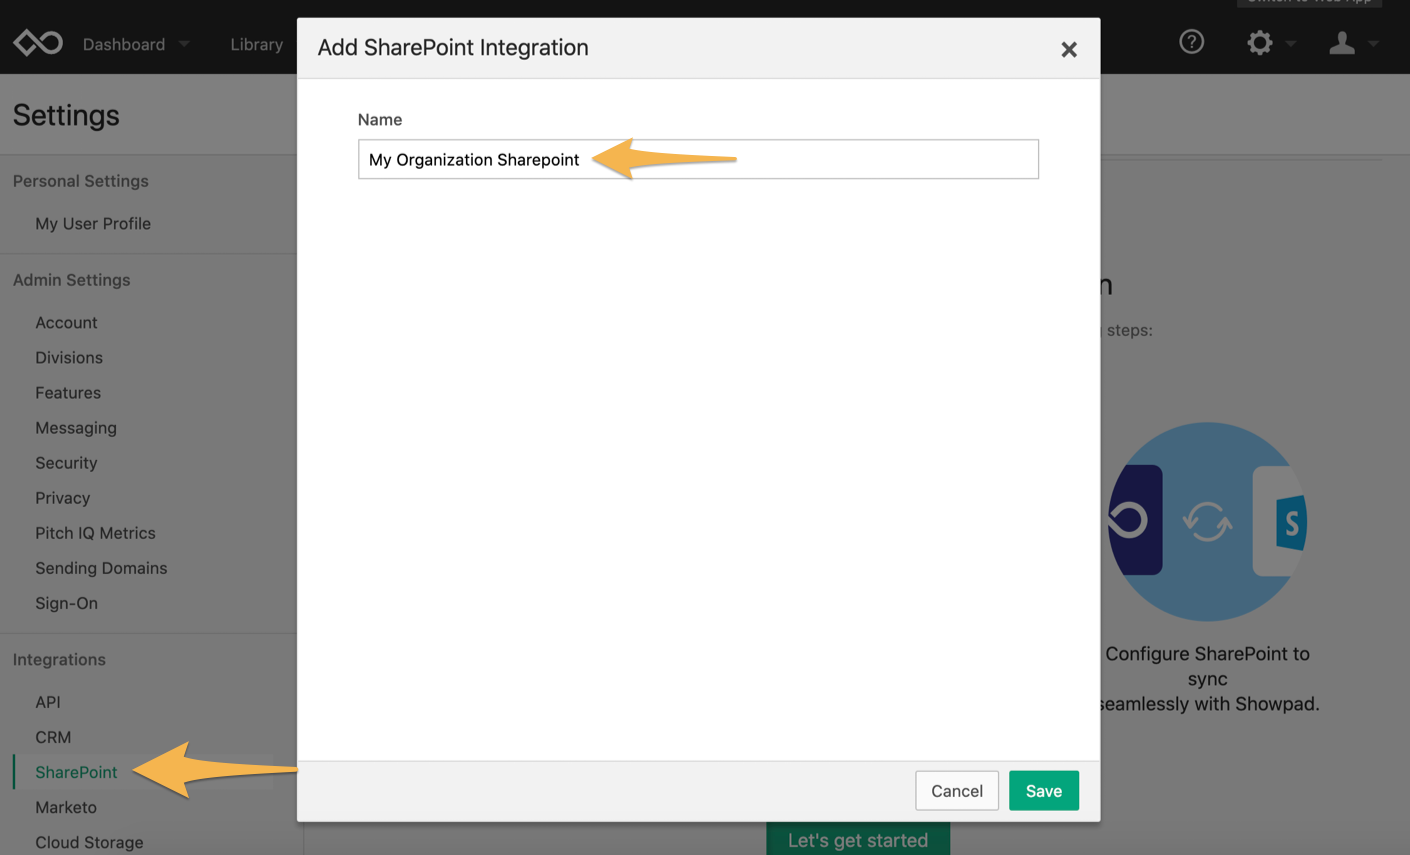The height and width of the screenshot is (855, 1410).
Task: Click the Settings page title
Action: (66, 115)
